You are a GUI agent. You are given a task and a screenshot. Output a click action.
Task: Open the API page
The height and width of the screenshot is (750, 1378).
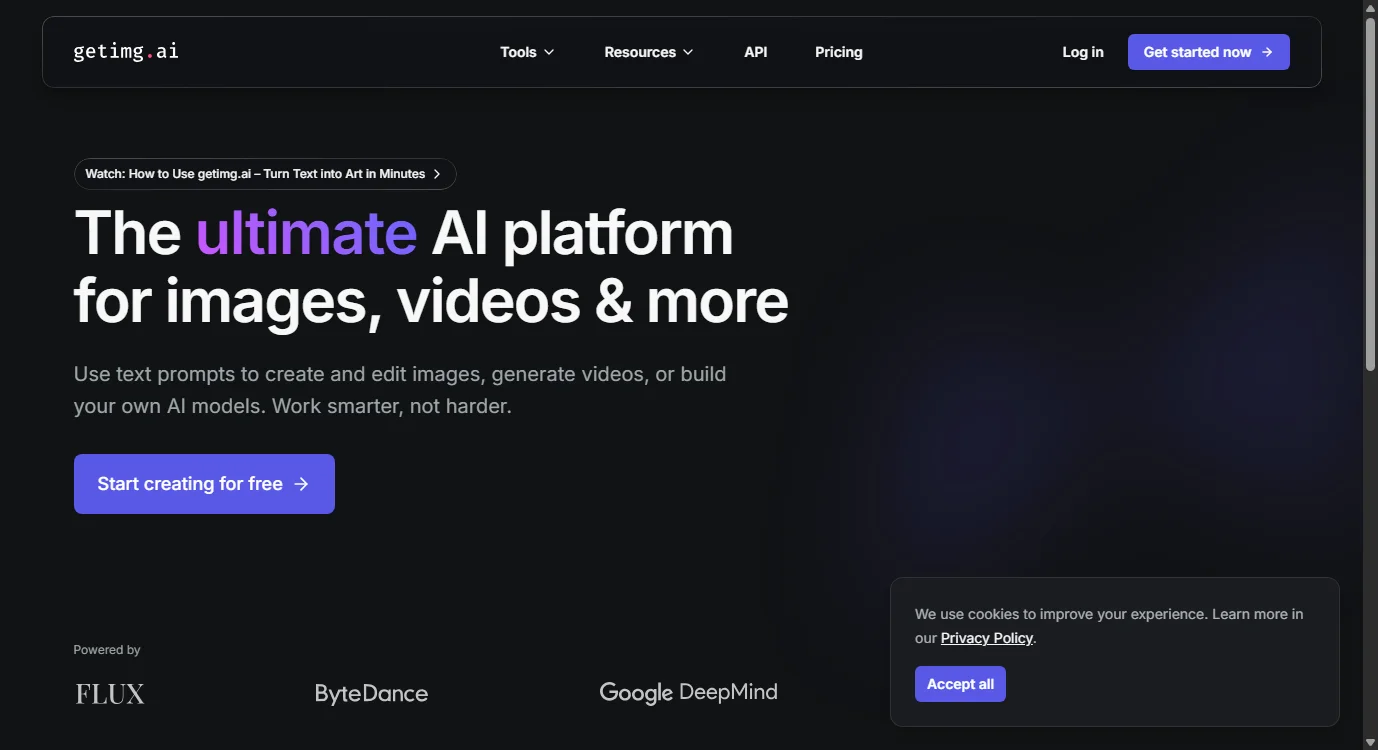pos(755,51)
